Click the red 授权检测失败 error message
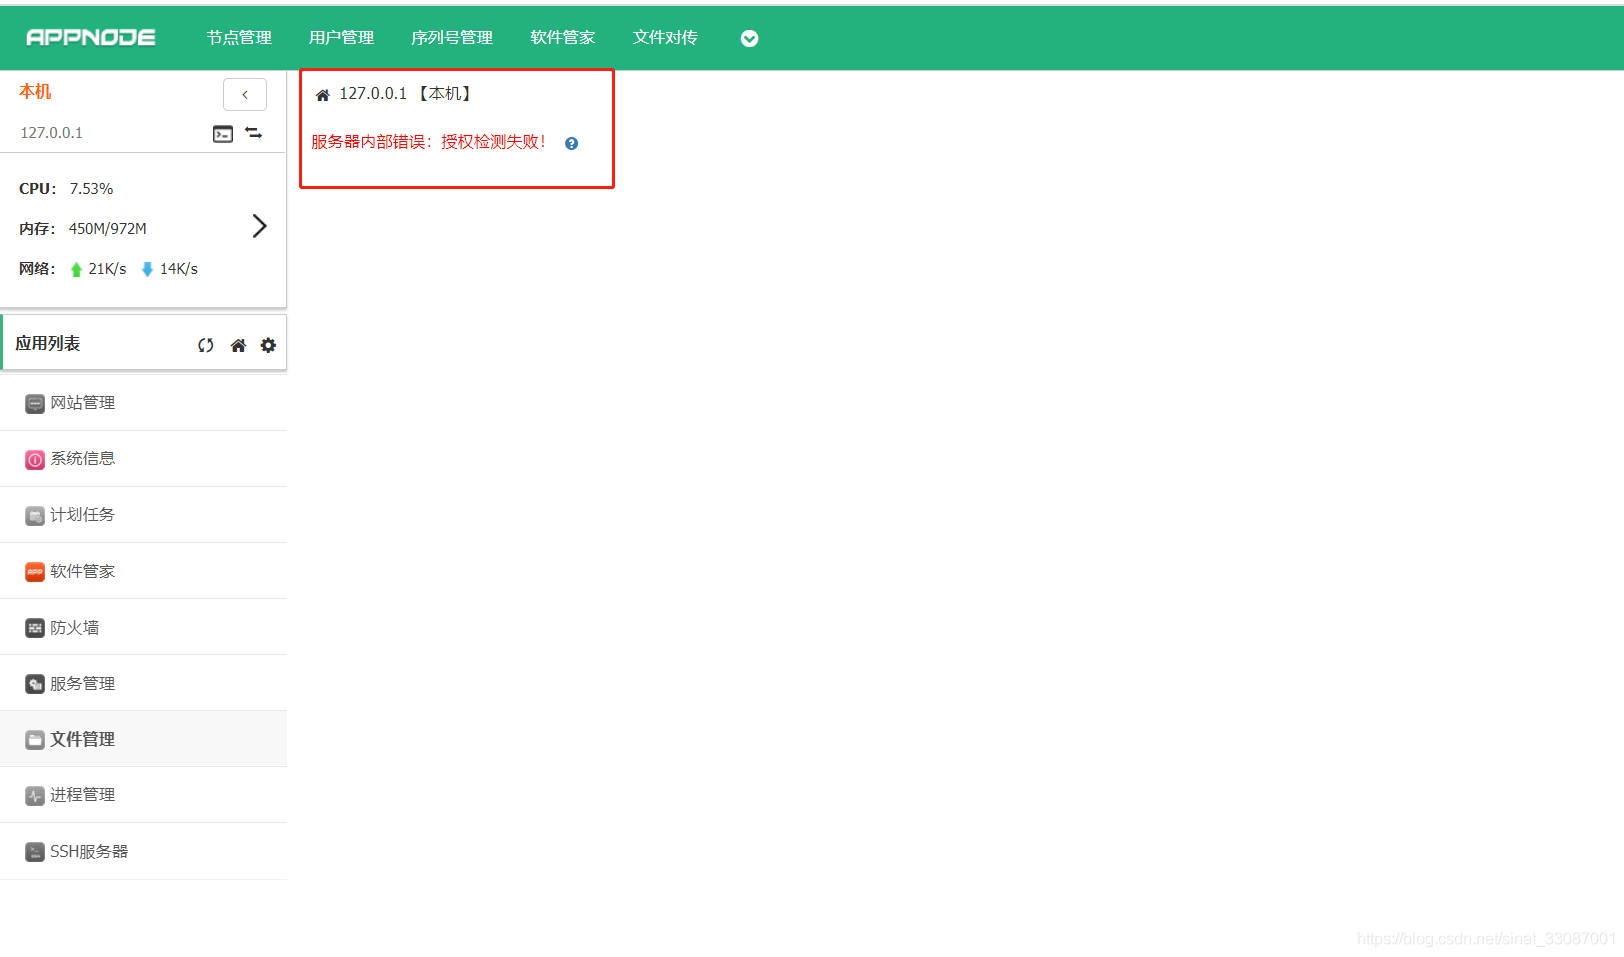This screenshot has width=1624, height=957. point(429,142)
